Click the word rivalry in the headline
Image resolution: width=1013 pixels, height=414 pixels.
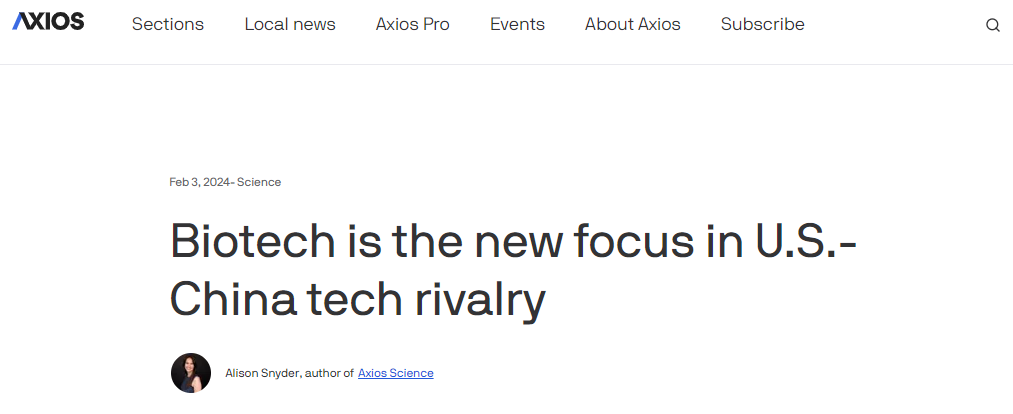click(480, 300)
